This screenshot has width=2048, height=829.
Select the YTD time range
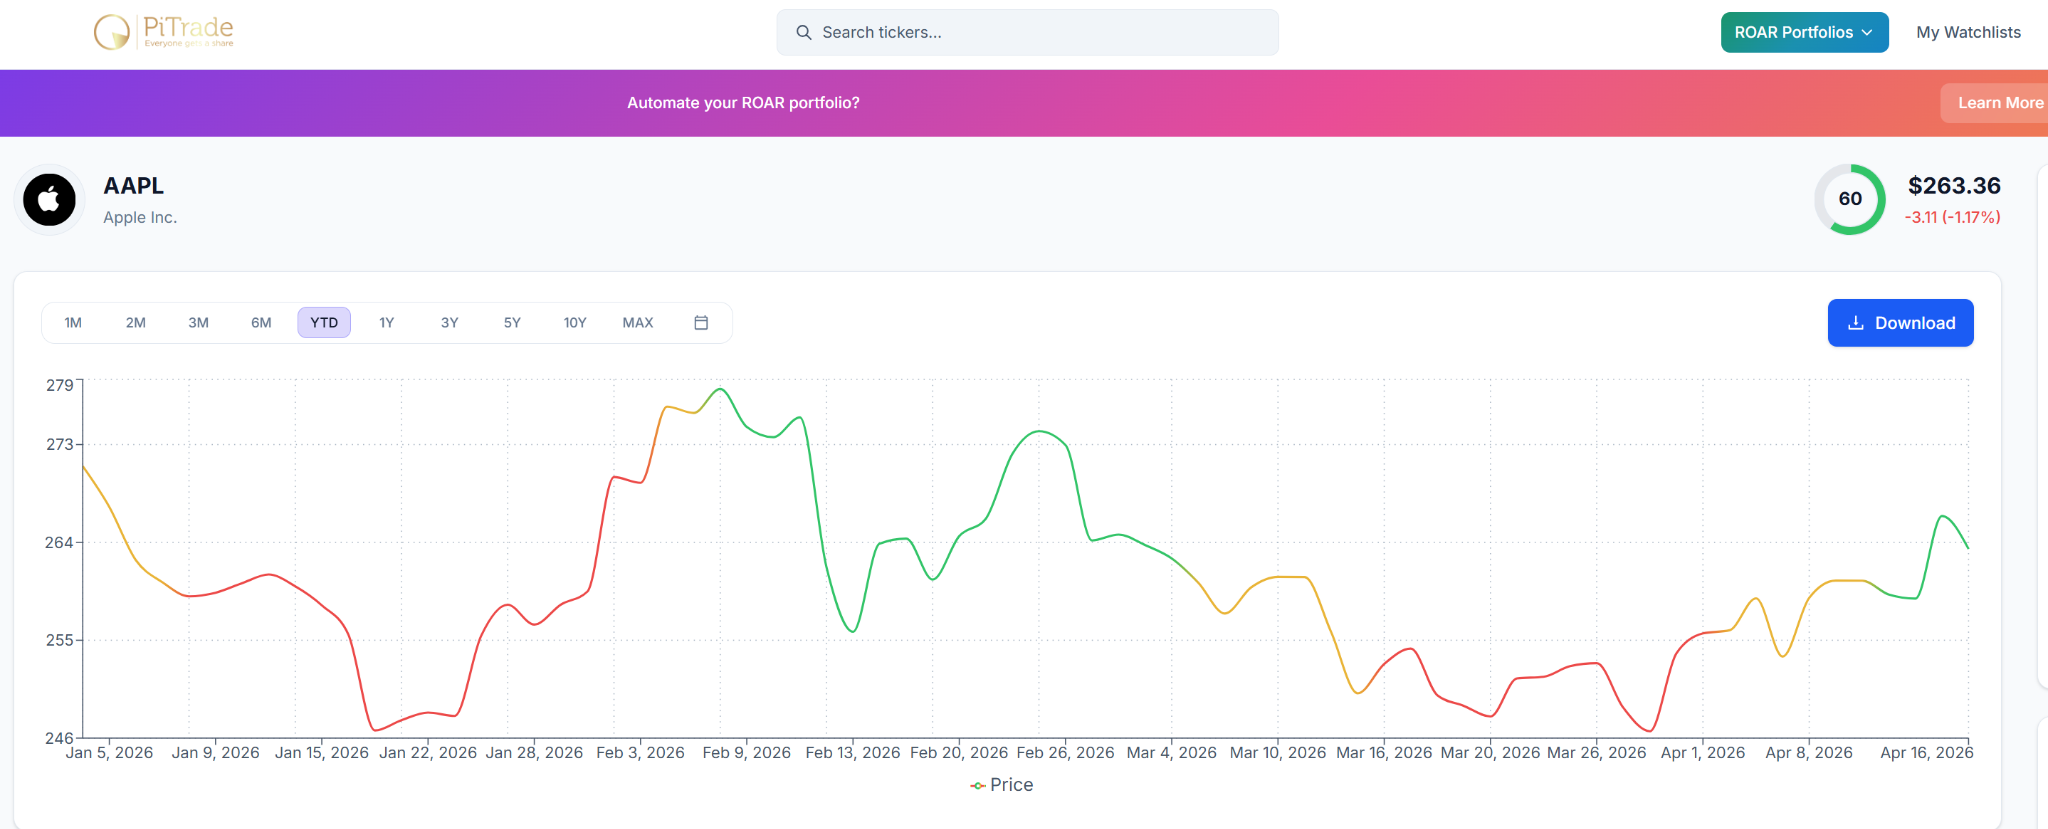324,323
